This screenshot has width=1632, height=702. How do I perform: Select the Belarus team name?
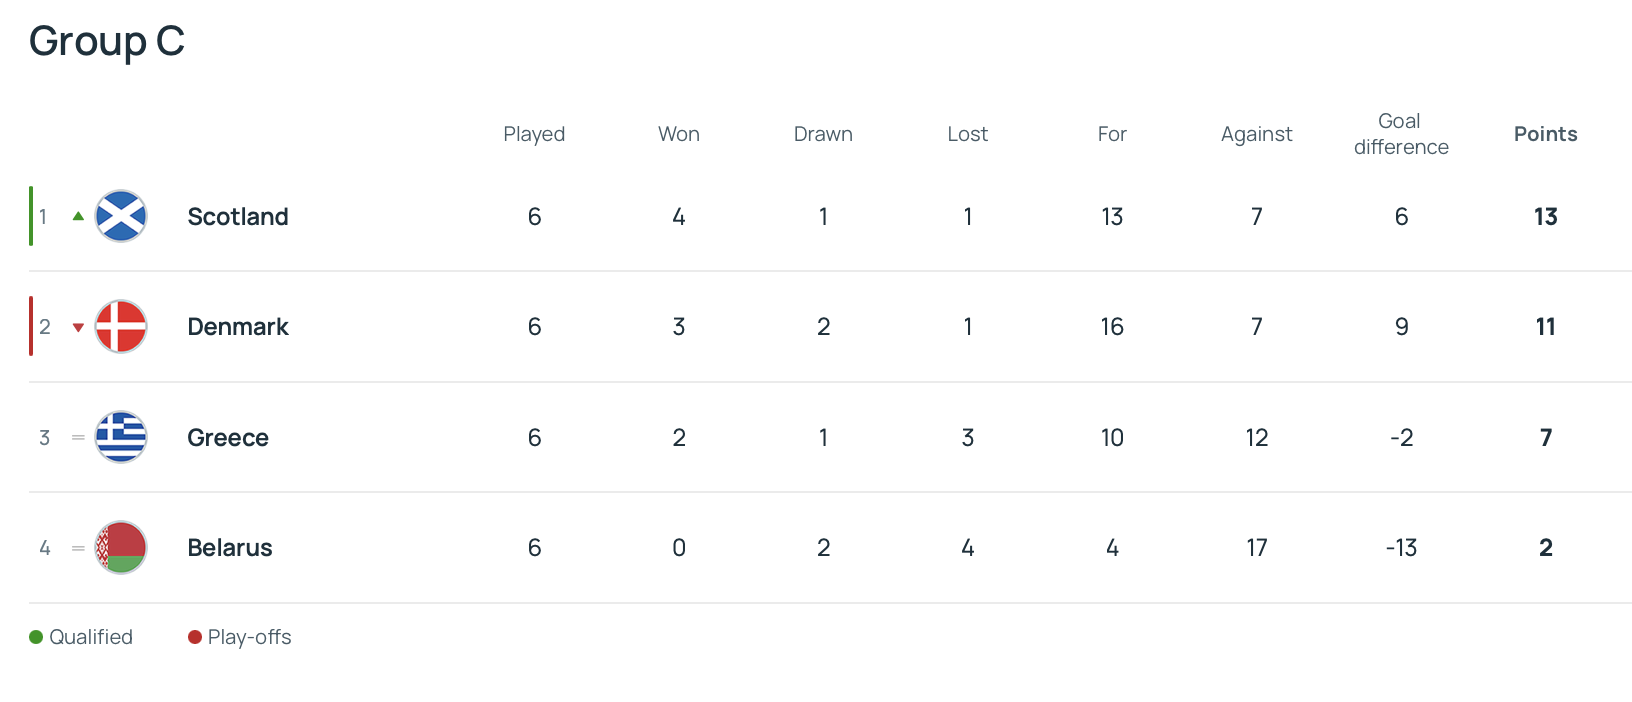(x=230, y=547)
